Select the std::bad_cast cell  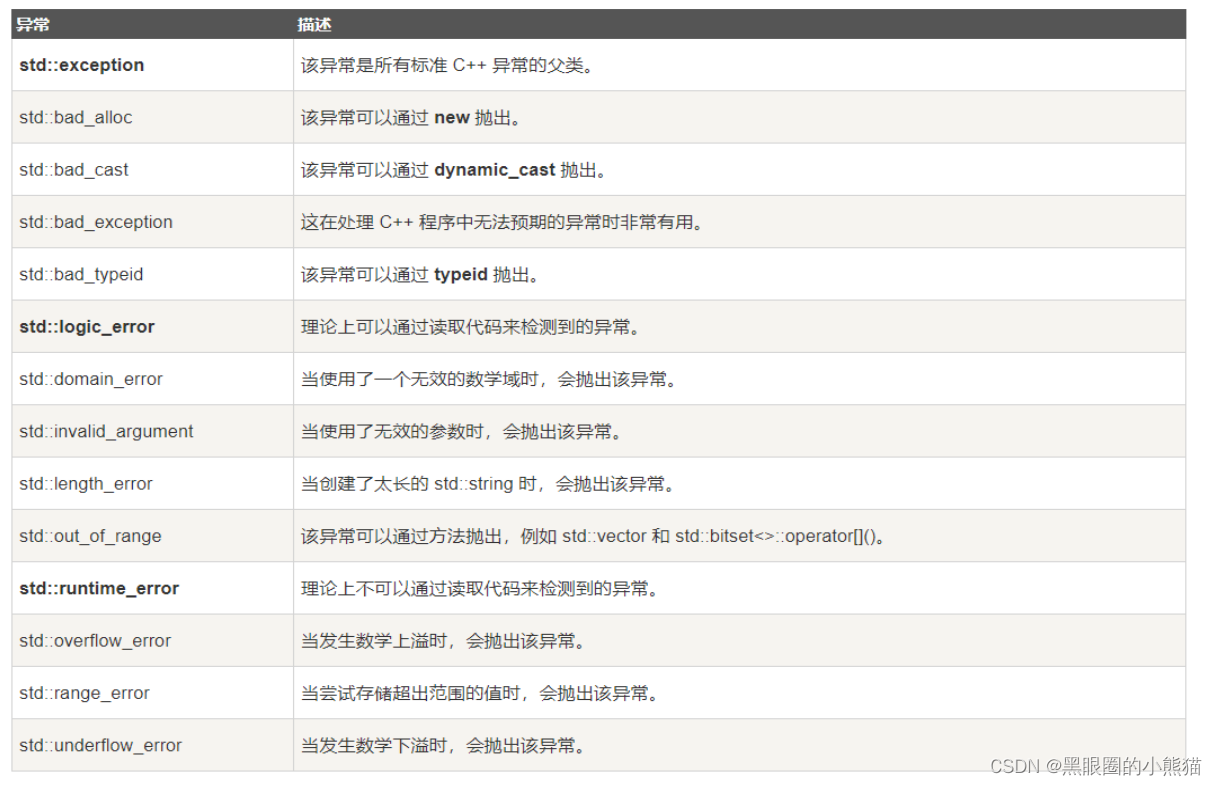[152, 170]
